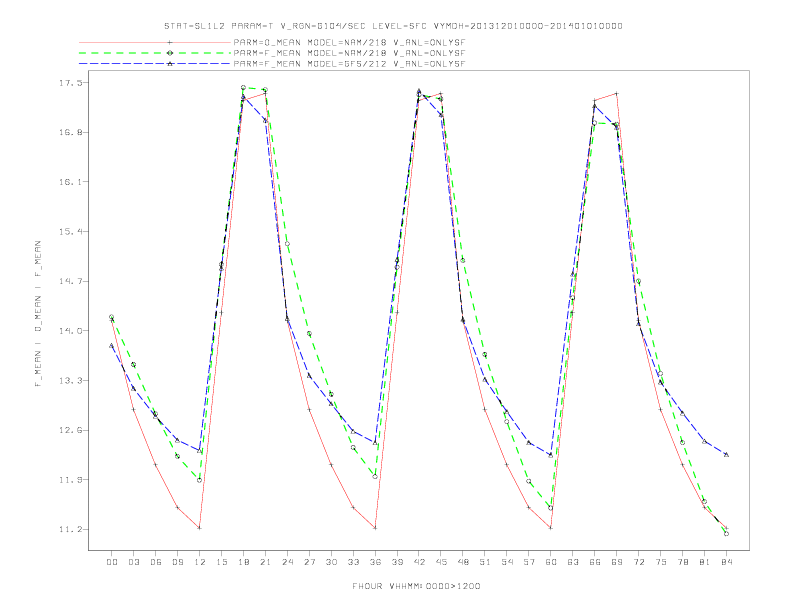
Task: Click x-axis forecast hour label 12
Action: pos(200,562)
